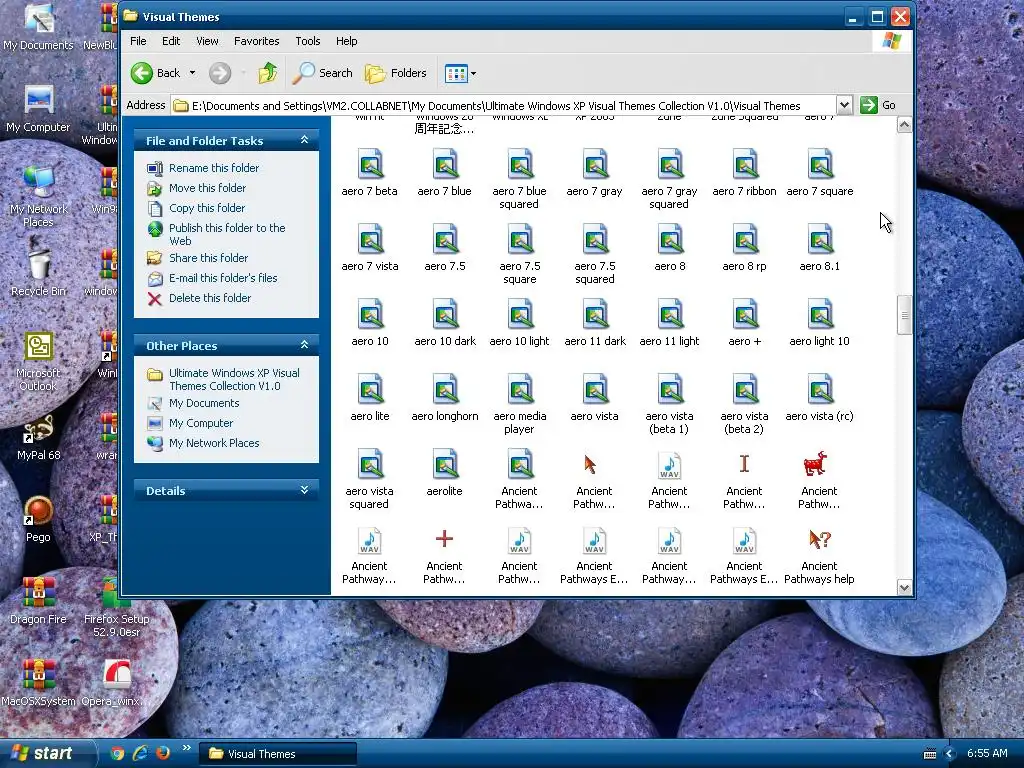Select the aero lite theme file
This screenshot has height=768, width=1024.
[x=370, y=398]
